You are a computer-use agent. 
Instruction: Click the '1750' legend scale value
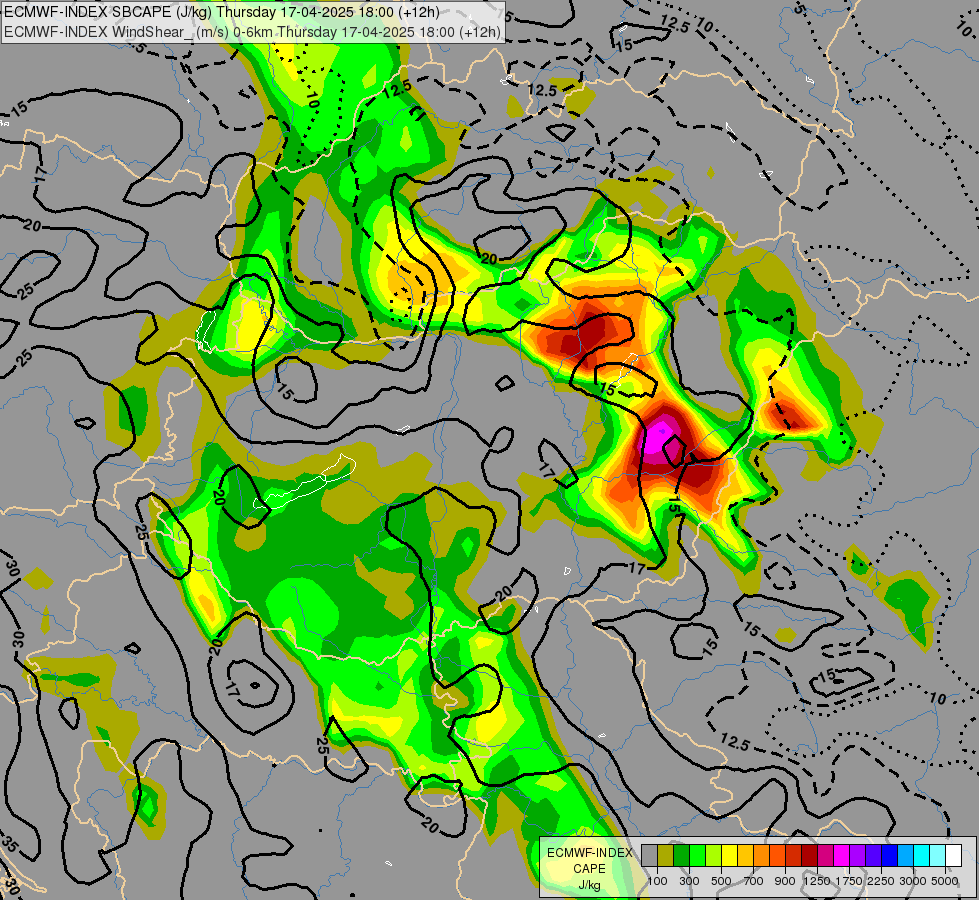(x=849, y=881)
